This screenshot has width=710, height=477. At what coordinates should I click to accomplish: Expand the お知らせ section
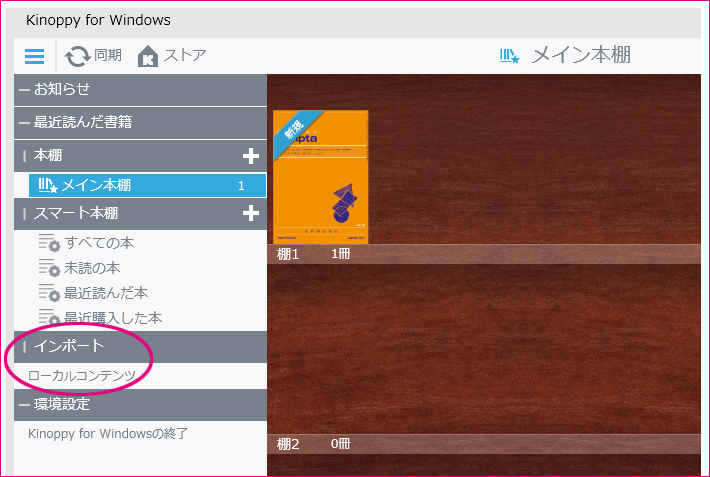(140, 89)
